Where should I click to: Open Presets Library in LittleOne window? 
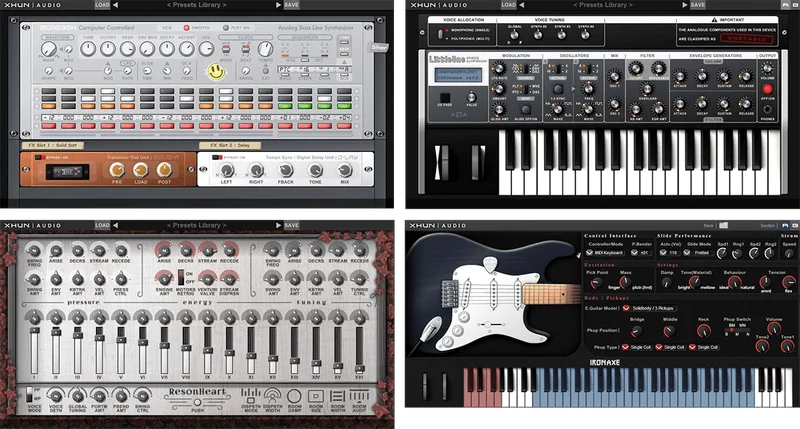[603, 5]
